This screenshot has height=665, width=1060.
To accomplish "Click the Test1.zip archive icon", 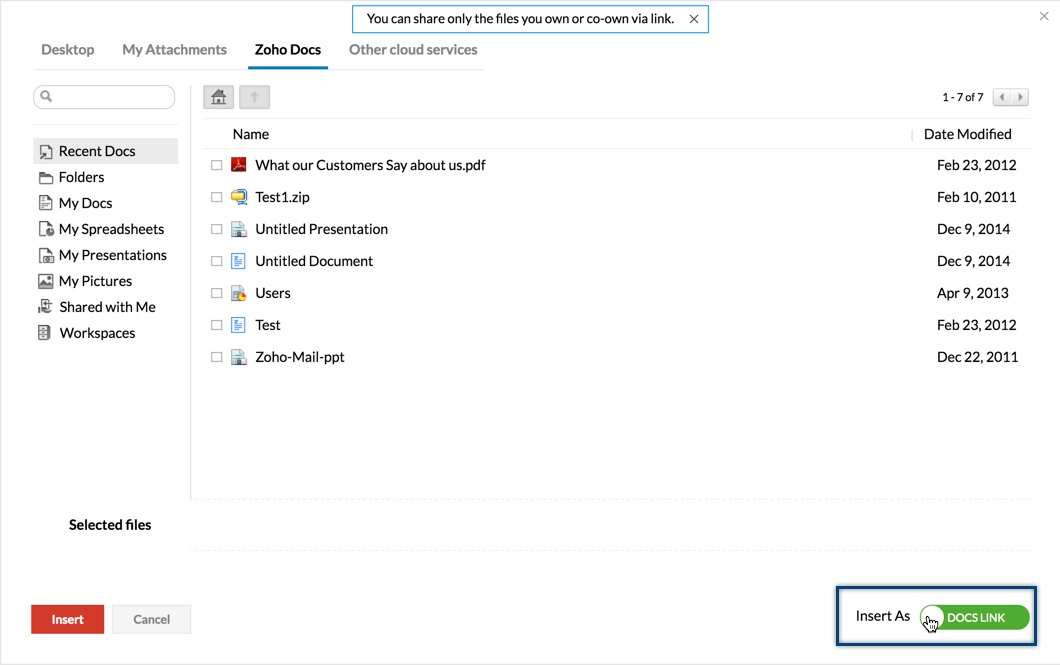I will point(238,197).
